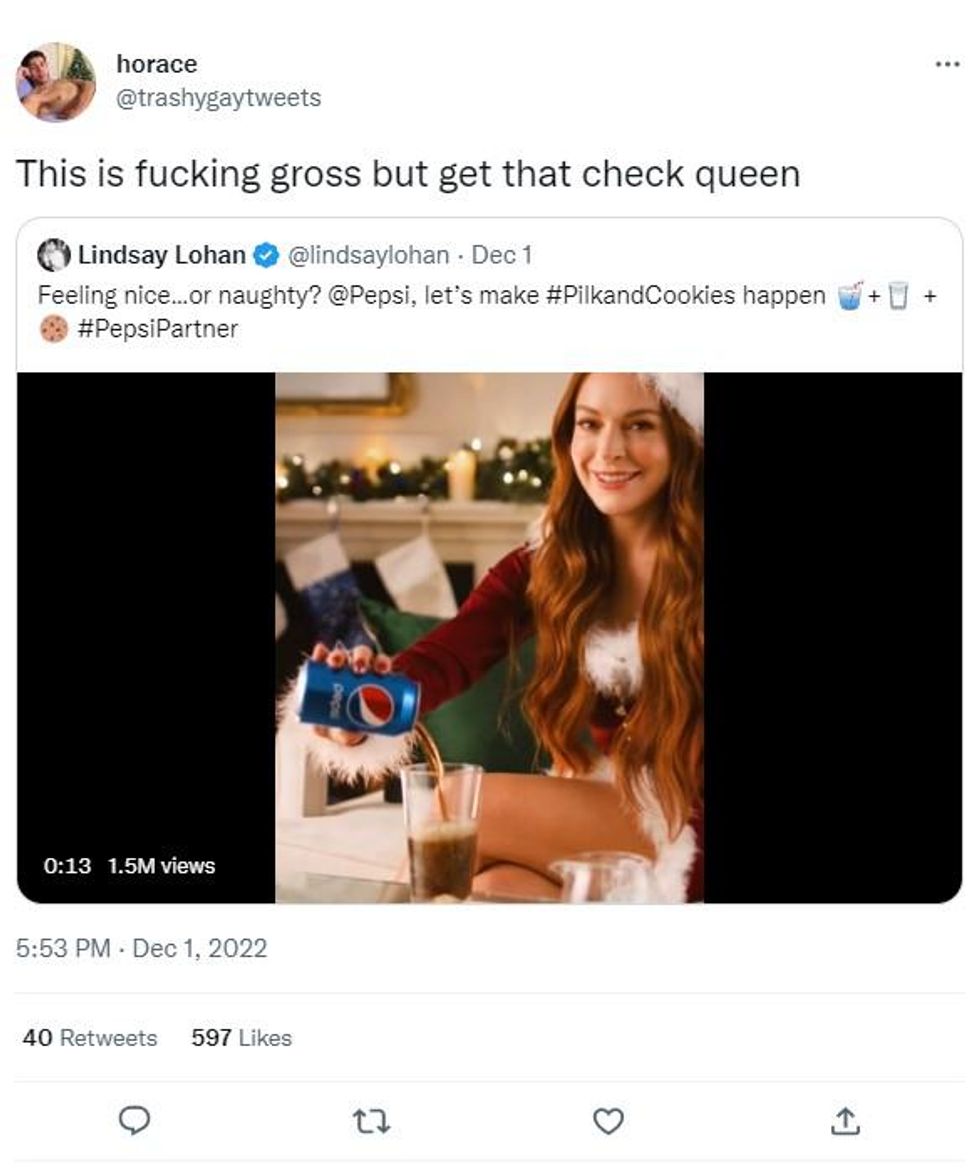Open the three-dot more options menu
Viewport: 980px width, 1168px height.
(x=946, y=64)
